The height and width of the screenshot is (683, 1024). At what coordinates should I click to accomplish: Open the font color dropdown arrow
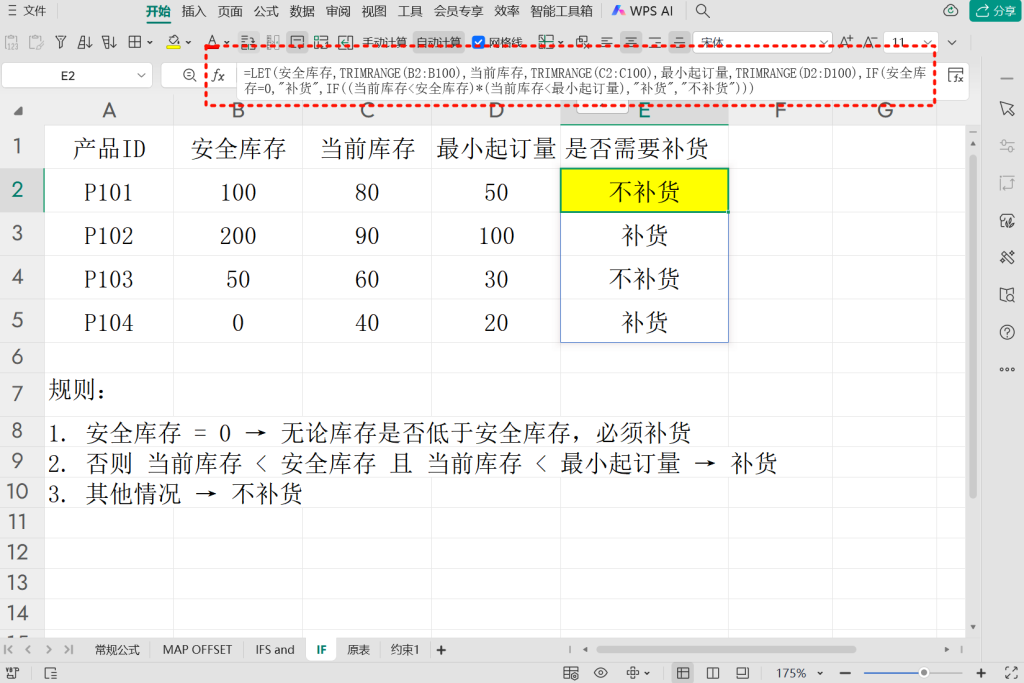[226, 42]
